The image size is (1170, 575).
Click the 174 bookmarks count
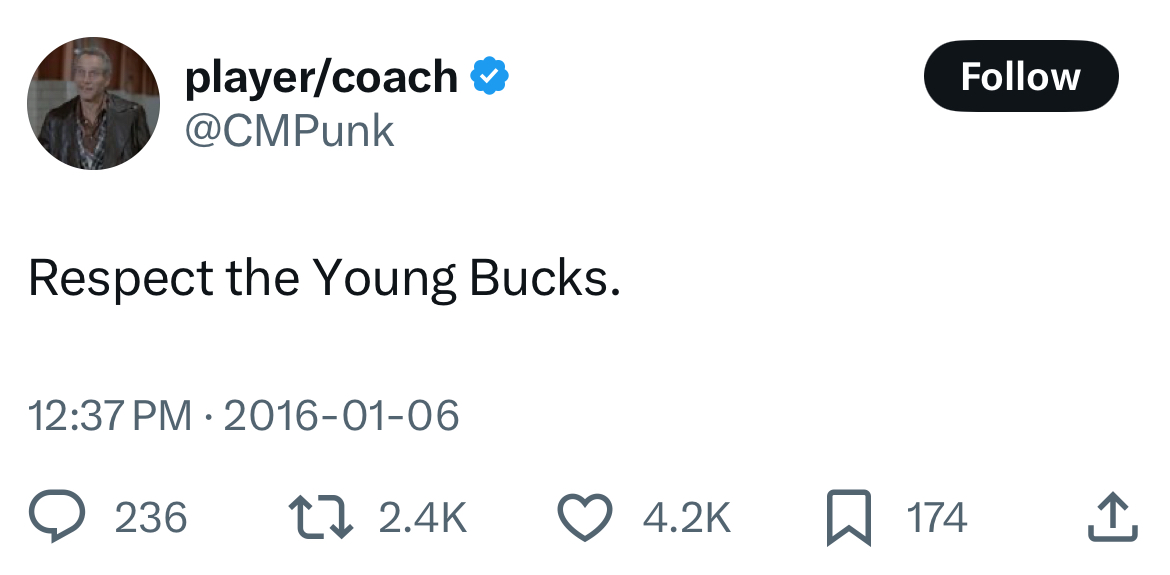937,518
